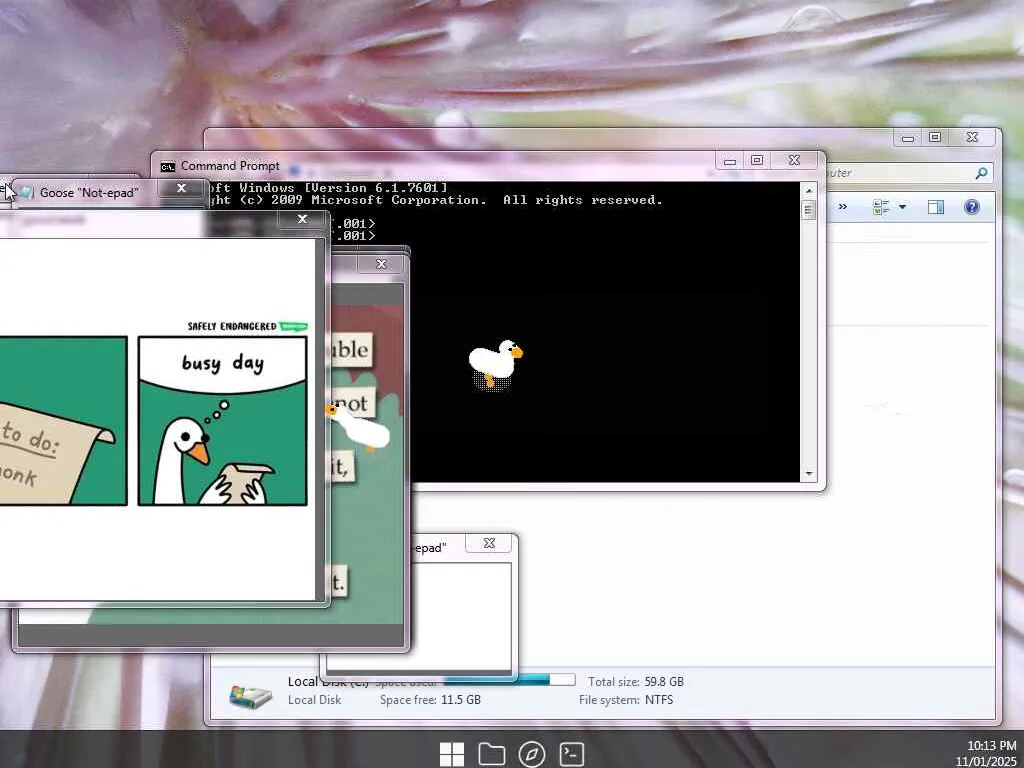Close the busy day comic window
Image resolution: width=1024 pixels, height=768 pixels.
coord(302,219)
